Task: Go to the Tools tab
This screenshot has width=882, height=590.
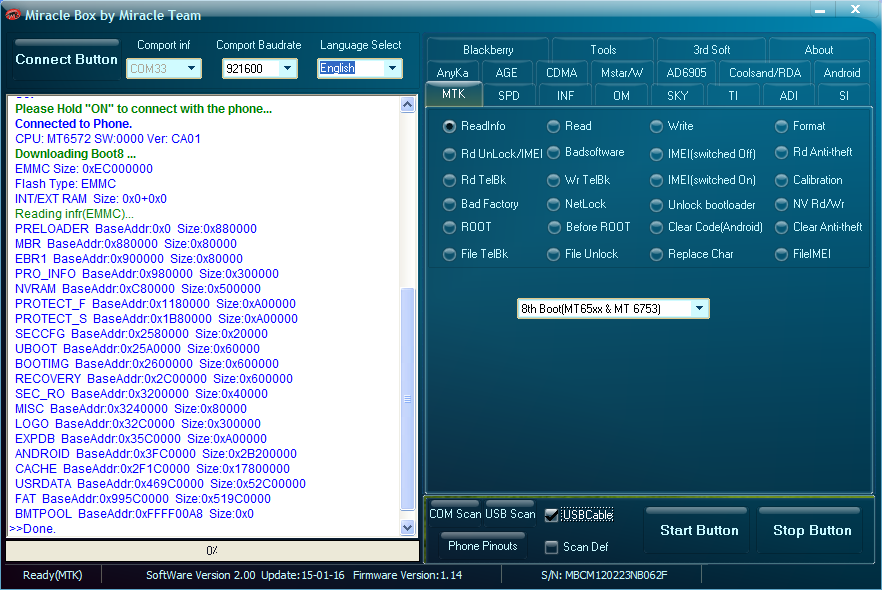Action: (x=603, y=49)
